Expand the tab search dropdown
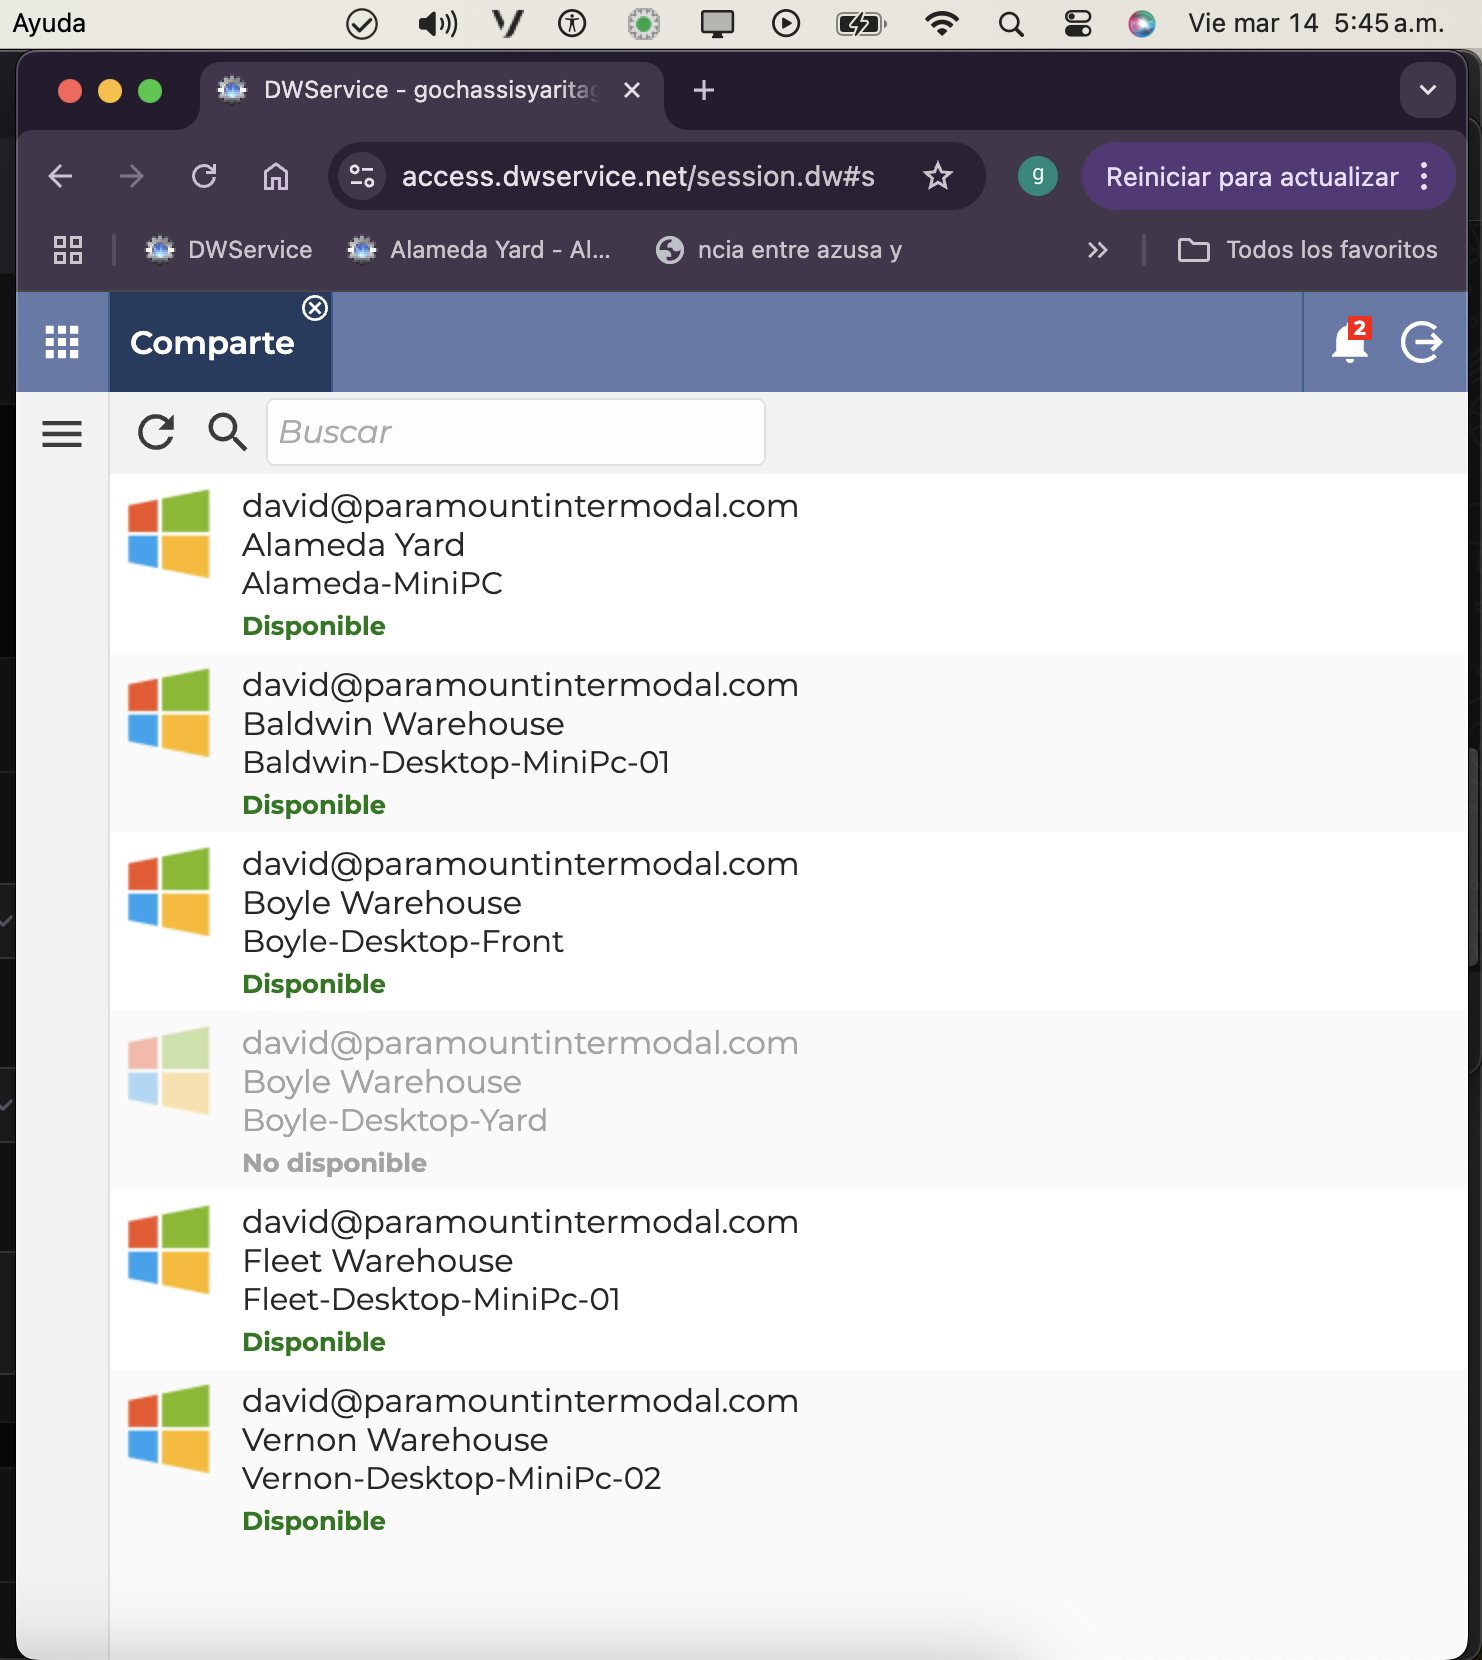Viewport: 1482px width, 1660px height. click(x=1428, y=90)
